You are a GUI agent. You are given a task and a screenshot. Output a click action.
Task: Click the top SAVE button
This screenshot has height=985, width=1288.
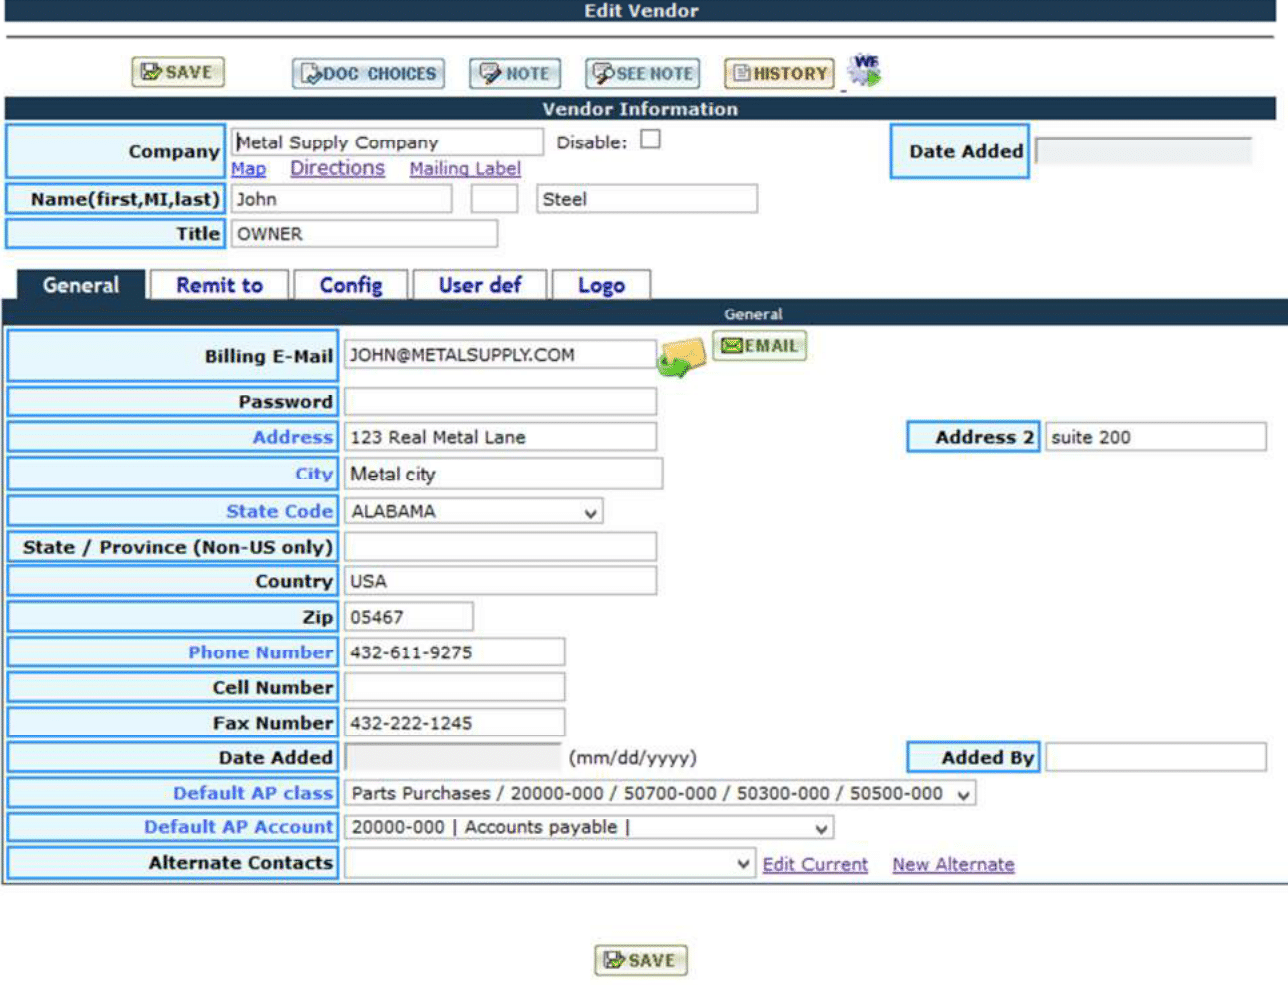(178, 72)
